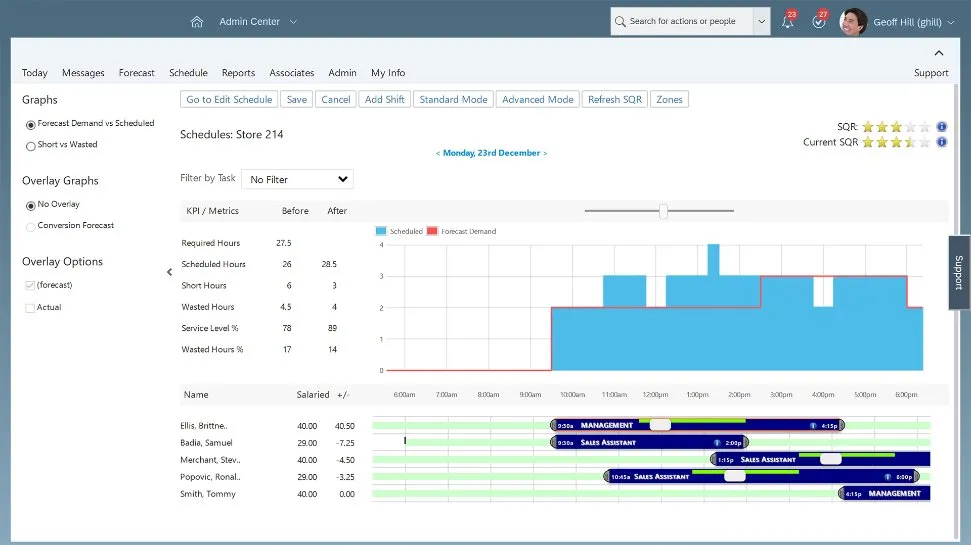Open the notifications bell icon
This screenshot has width=971, height=545.
click(788, 22)
